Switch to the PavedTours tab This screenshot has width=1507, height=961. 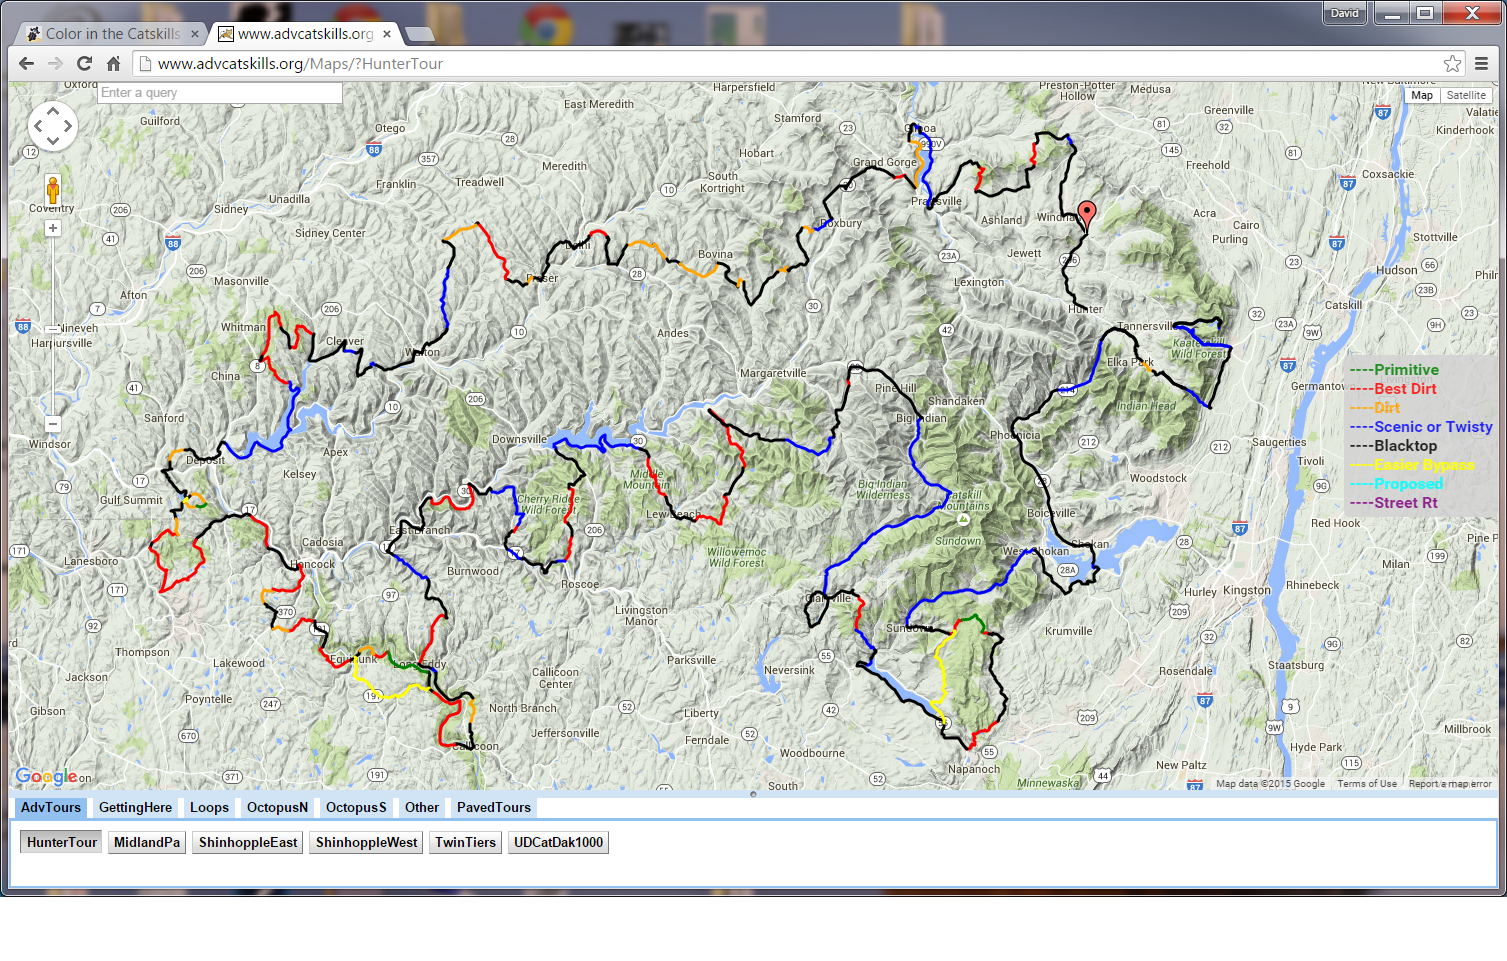coord(493,808)
